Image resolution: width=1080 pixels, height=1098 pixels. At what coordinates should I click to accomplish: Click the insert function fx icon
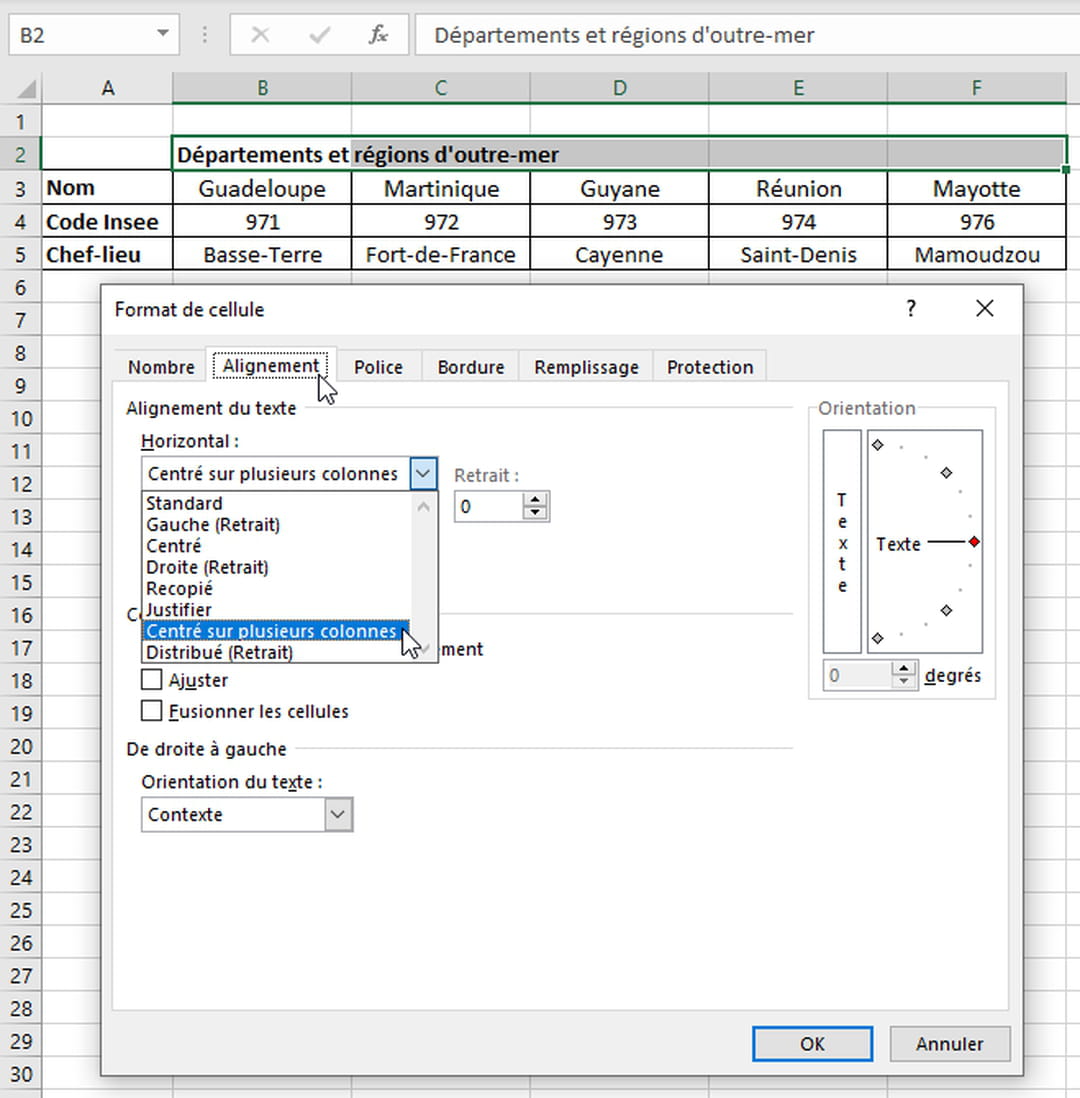point(378,34)
